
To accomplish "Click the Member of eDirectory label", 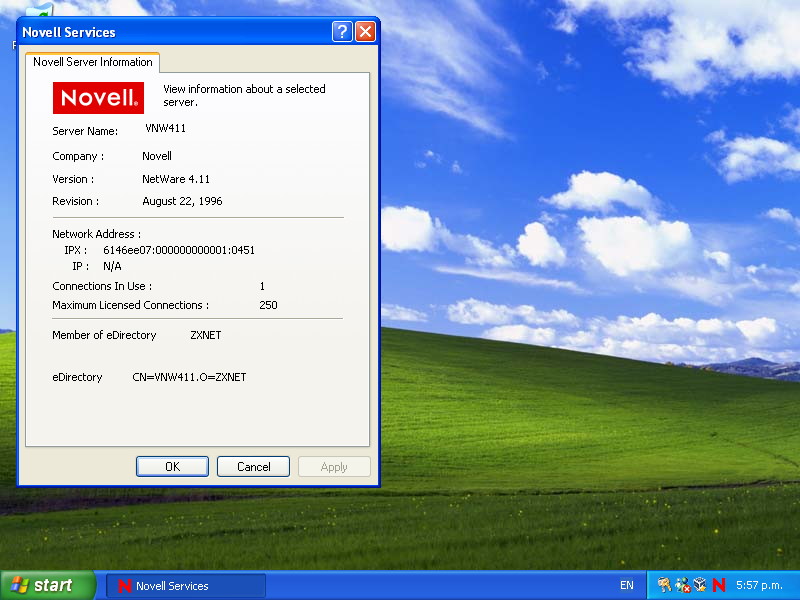I will pos(104,335).
